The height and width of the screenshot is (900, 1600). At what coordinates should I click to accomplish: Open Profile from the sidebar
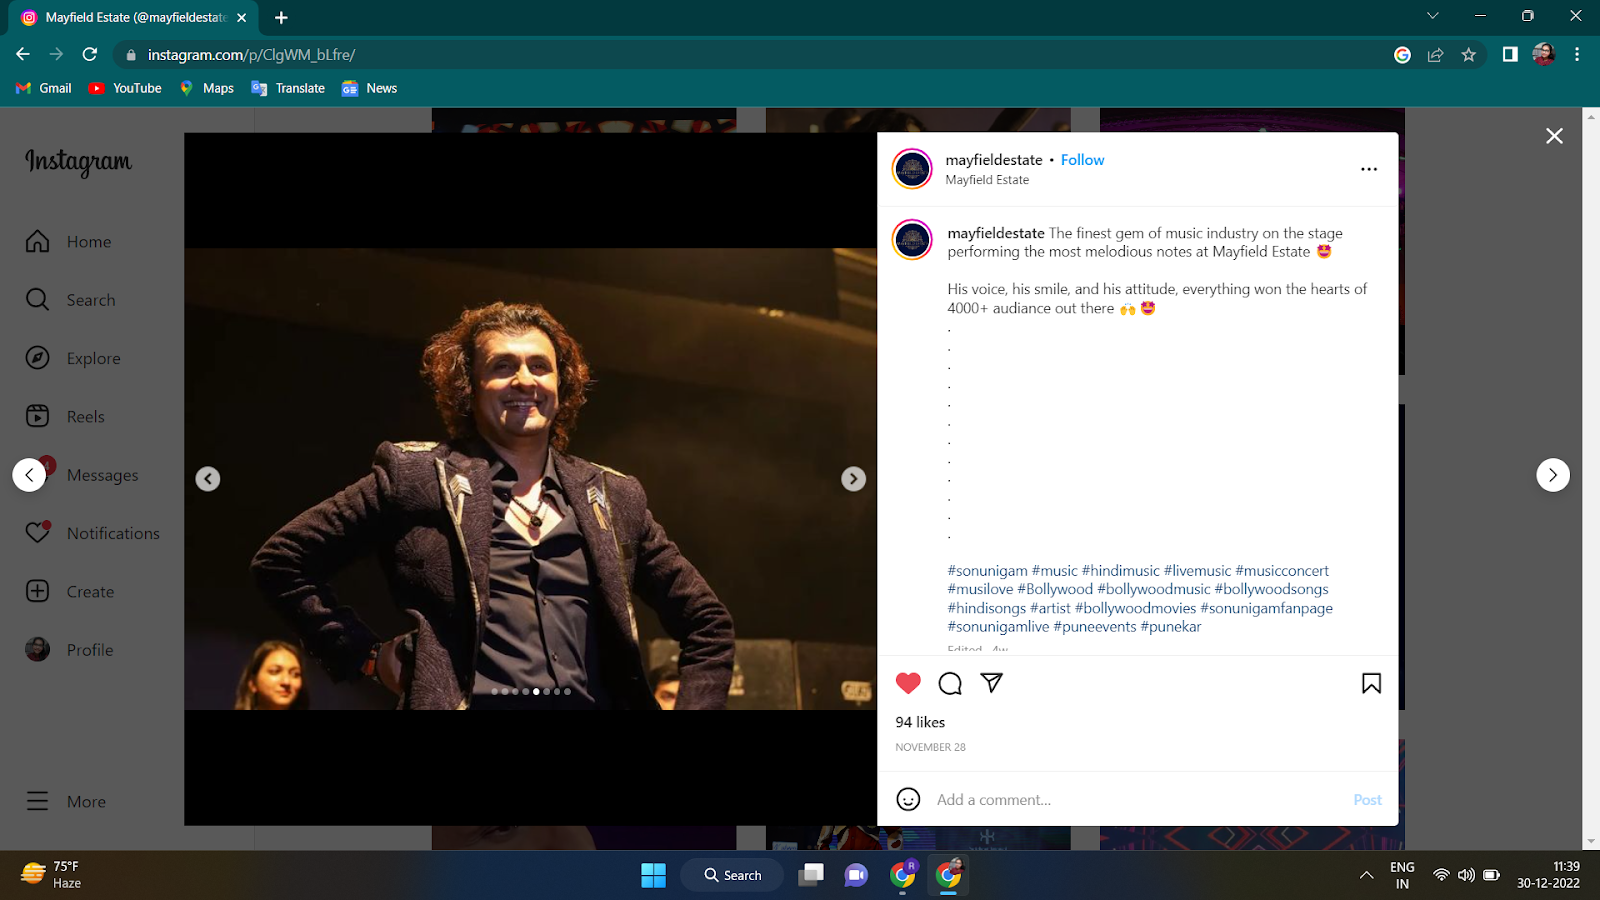tap(69, 650)
